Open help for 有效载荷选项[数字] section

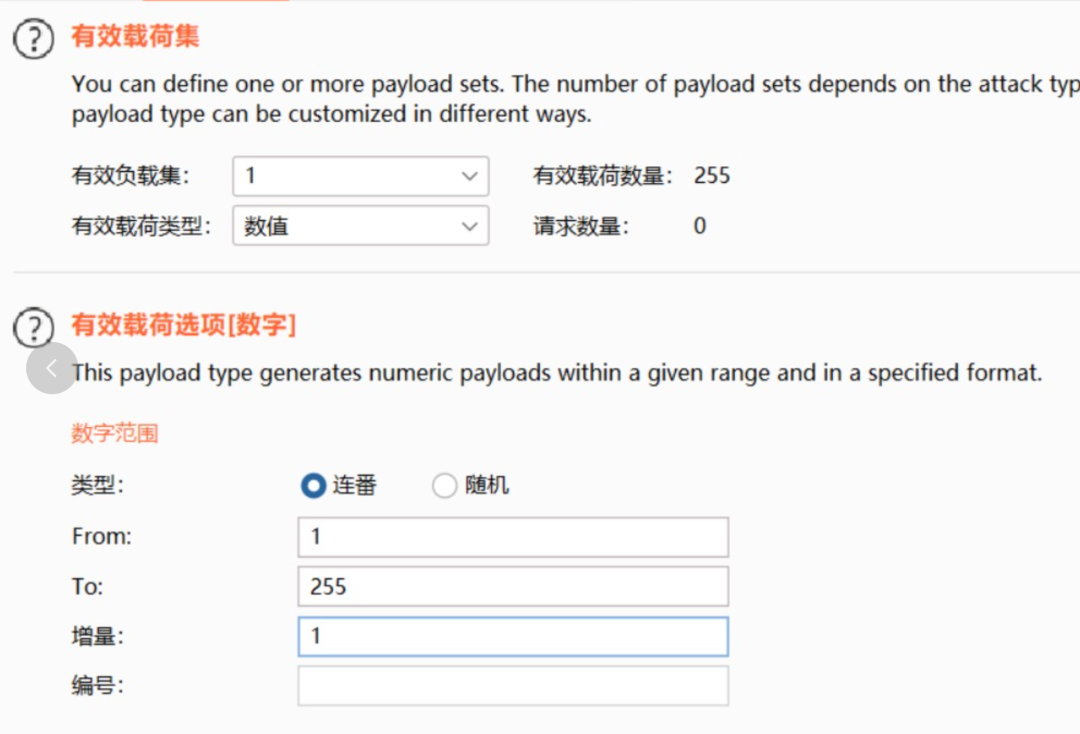click(x=33, y=327)
